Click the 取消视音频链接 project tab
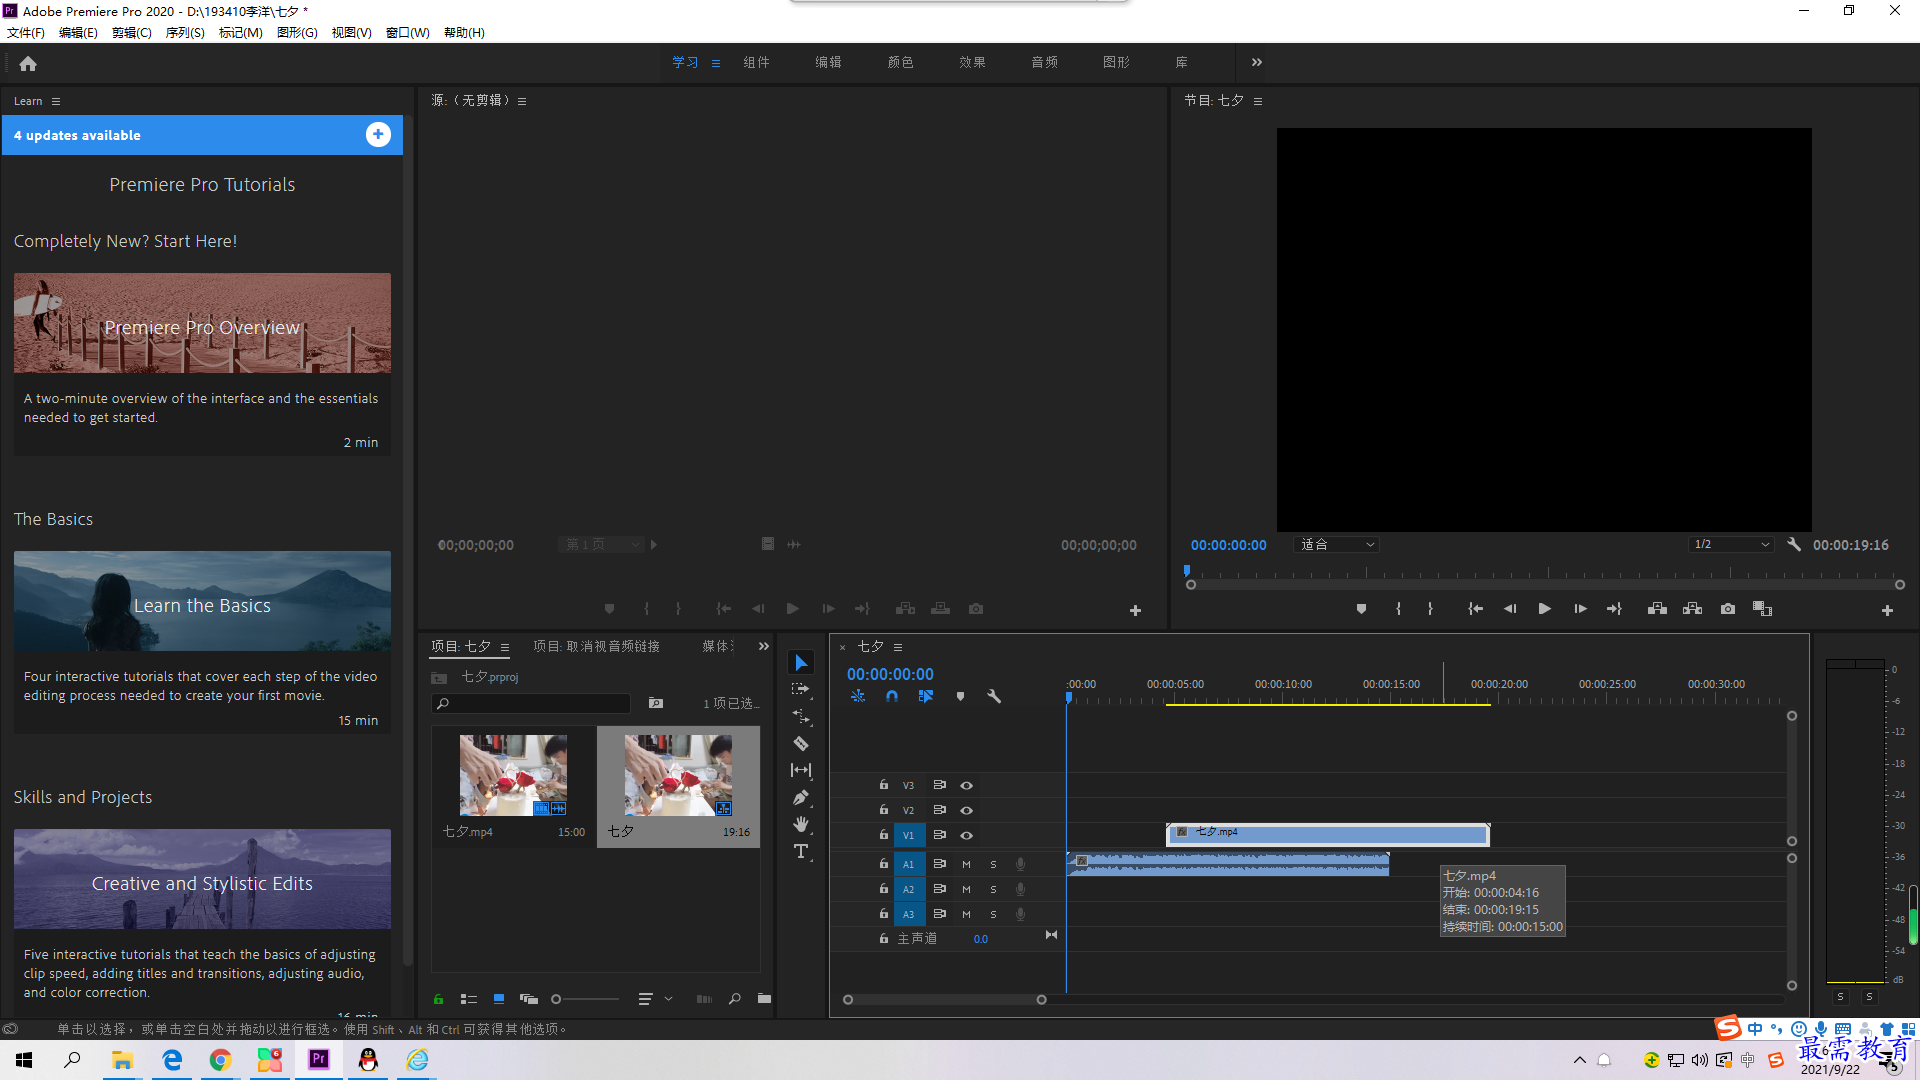The width and height of the screenshot is (1920, 1080). 596,646
